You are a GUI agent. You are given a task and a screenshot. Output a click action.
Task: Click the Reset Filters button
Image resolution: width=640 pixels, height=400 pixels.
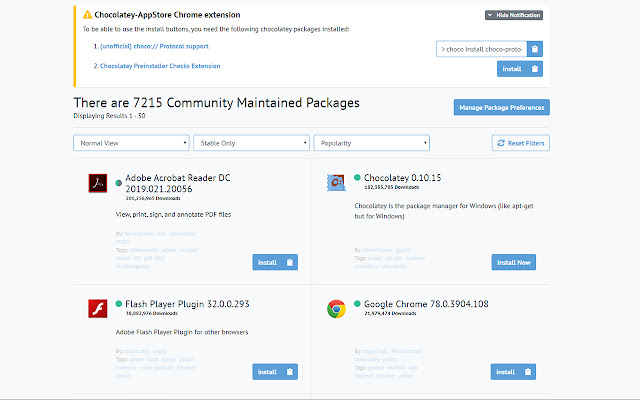(521, 143)
